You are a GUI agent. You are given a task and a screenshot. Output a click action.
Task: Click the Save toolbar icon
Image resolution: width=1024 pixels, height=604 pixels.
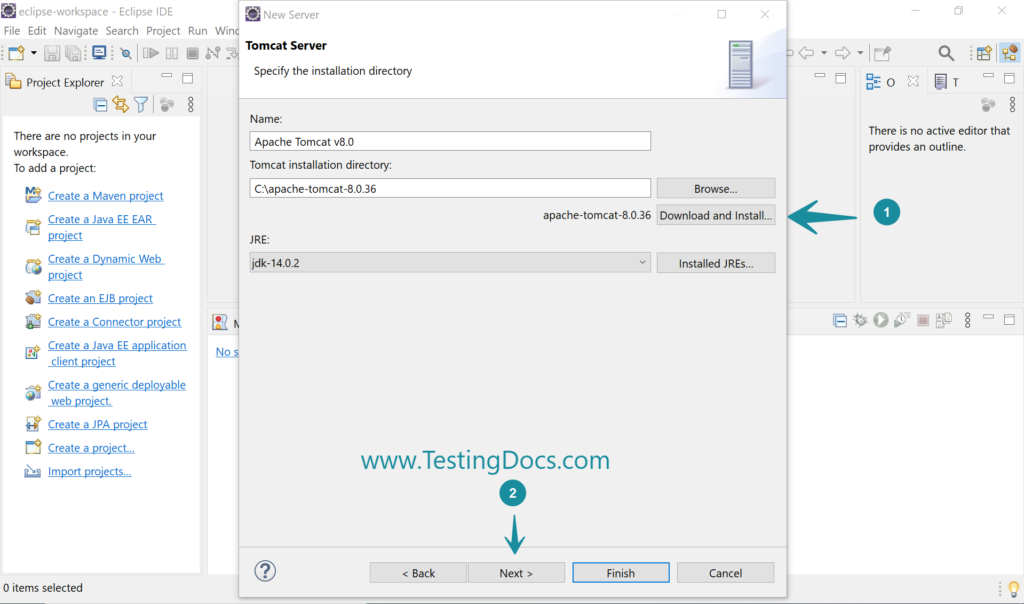(53, 53)
